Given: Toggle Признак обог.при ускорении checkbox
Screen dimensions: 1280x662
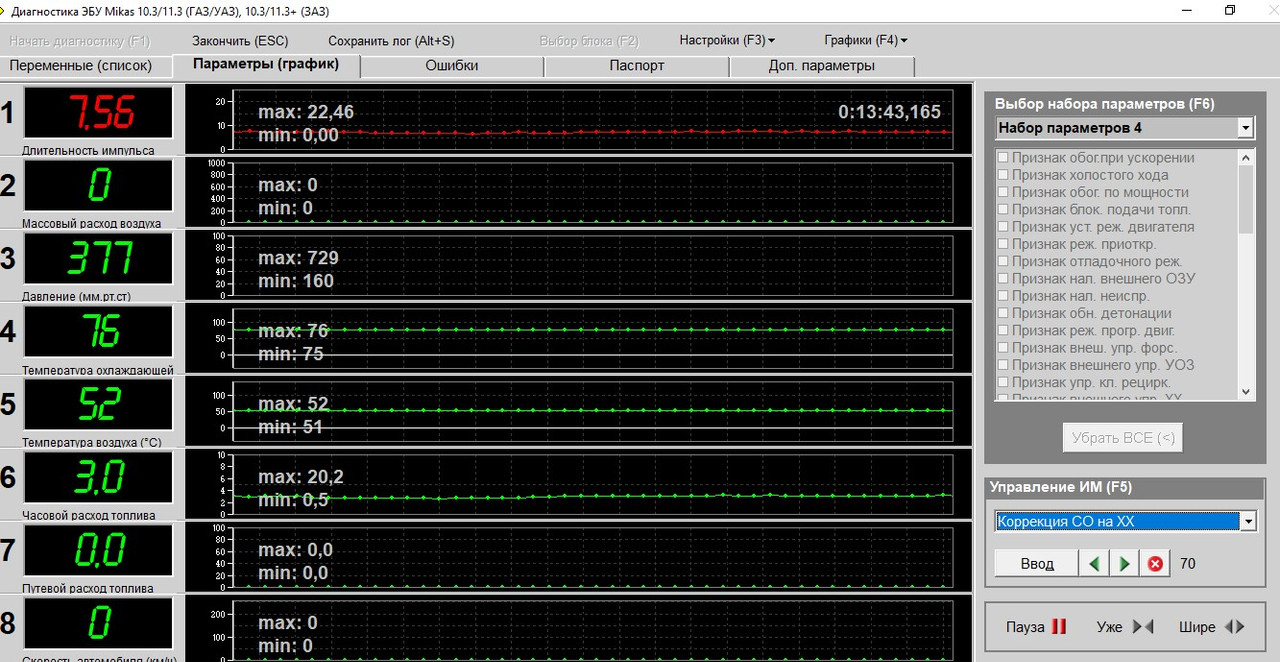Looking at the screenshot, I should click(x=1003, y=158).
